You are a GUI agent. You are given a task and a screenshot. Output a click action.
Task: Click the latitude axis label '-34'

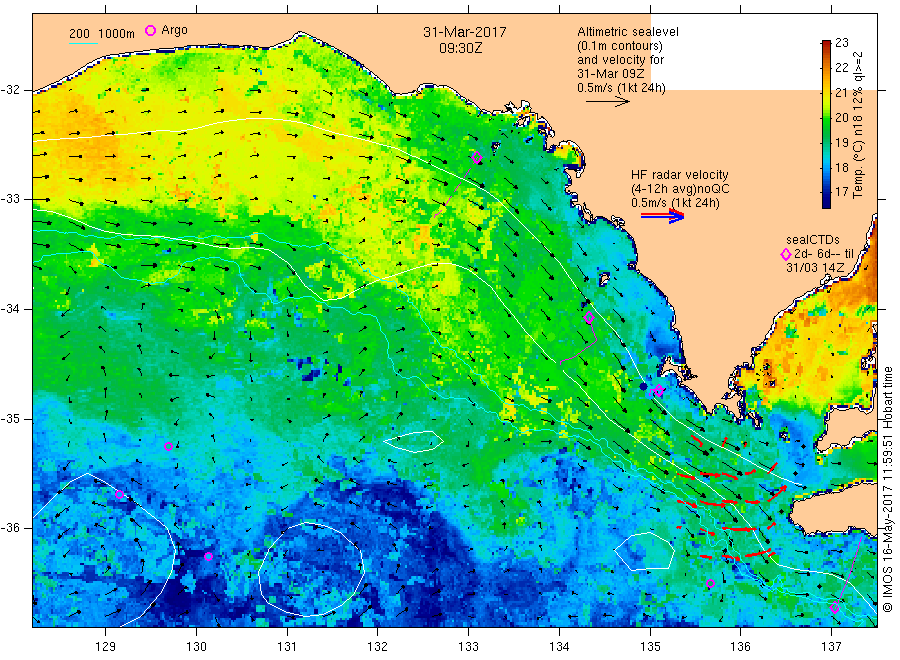(10, 309)
